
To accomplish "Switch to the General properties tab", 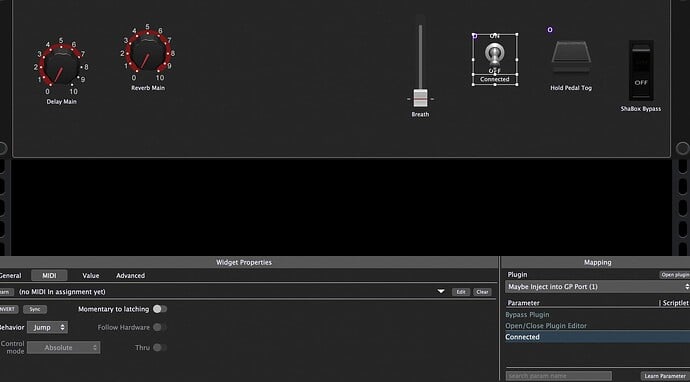I will pos(10,275).
